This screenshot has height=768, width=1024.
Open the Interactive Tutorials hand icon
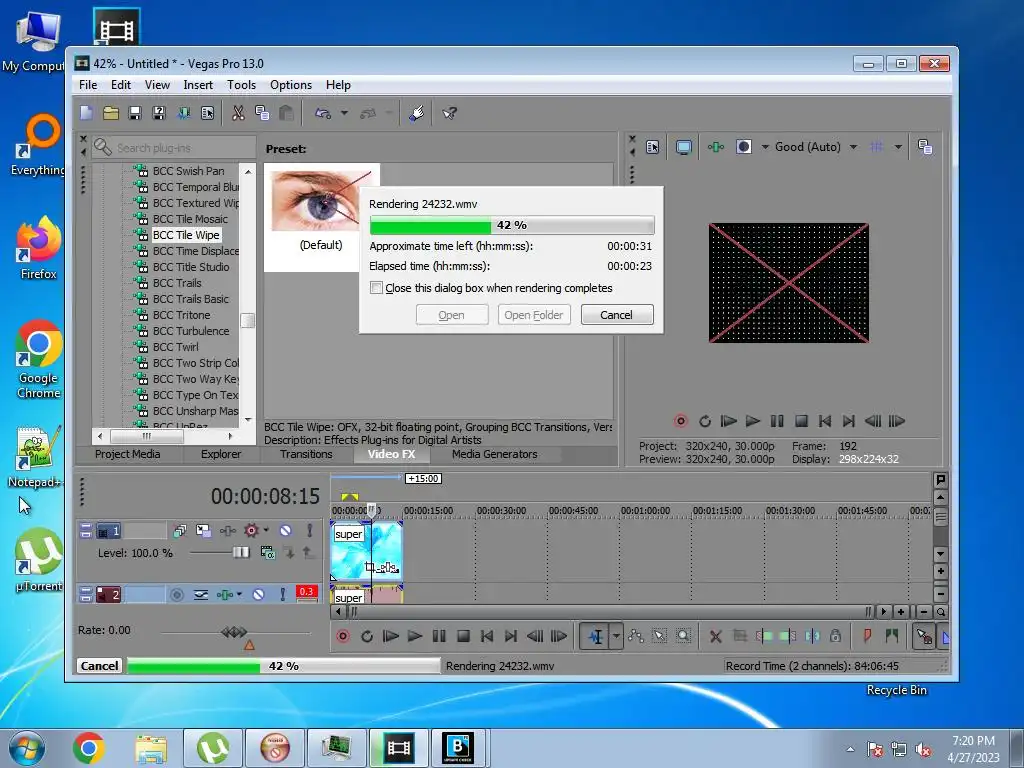417,113
